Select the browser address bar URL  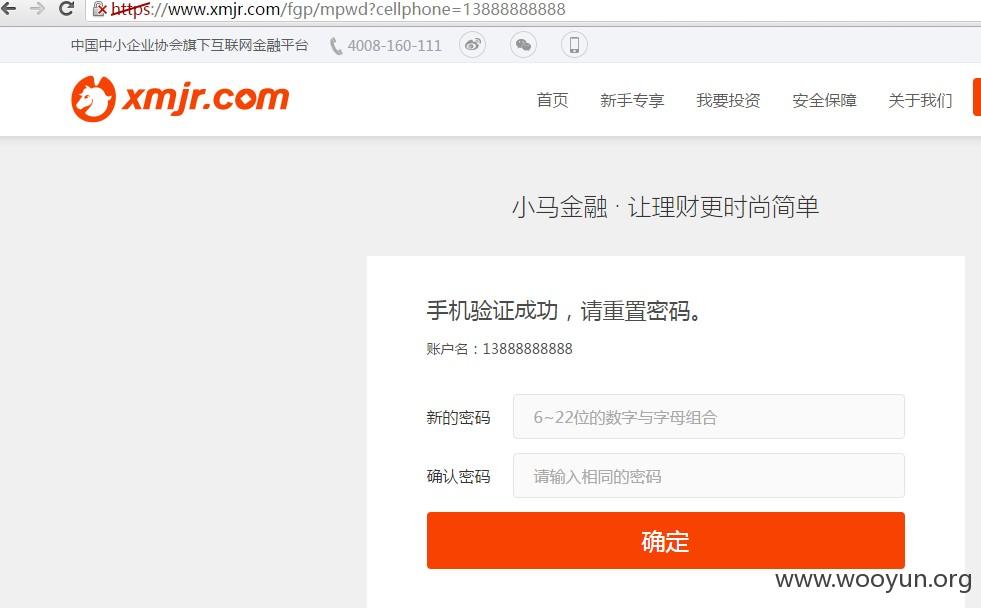pyautogui.click(x=338, y=9)
